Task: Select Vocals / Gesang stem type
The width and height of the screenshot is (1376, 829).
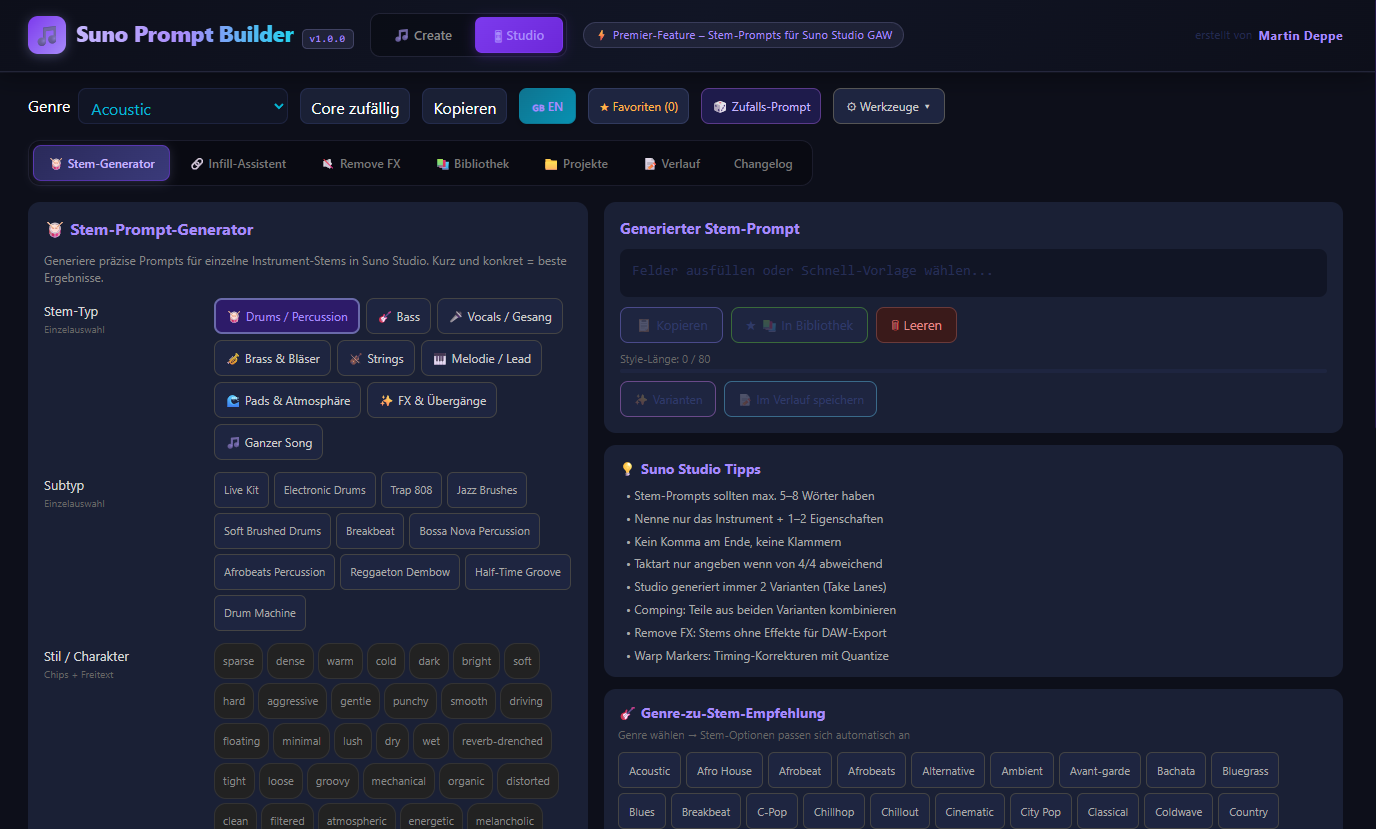Action: (500, 316)
